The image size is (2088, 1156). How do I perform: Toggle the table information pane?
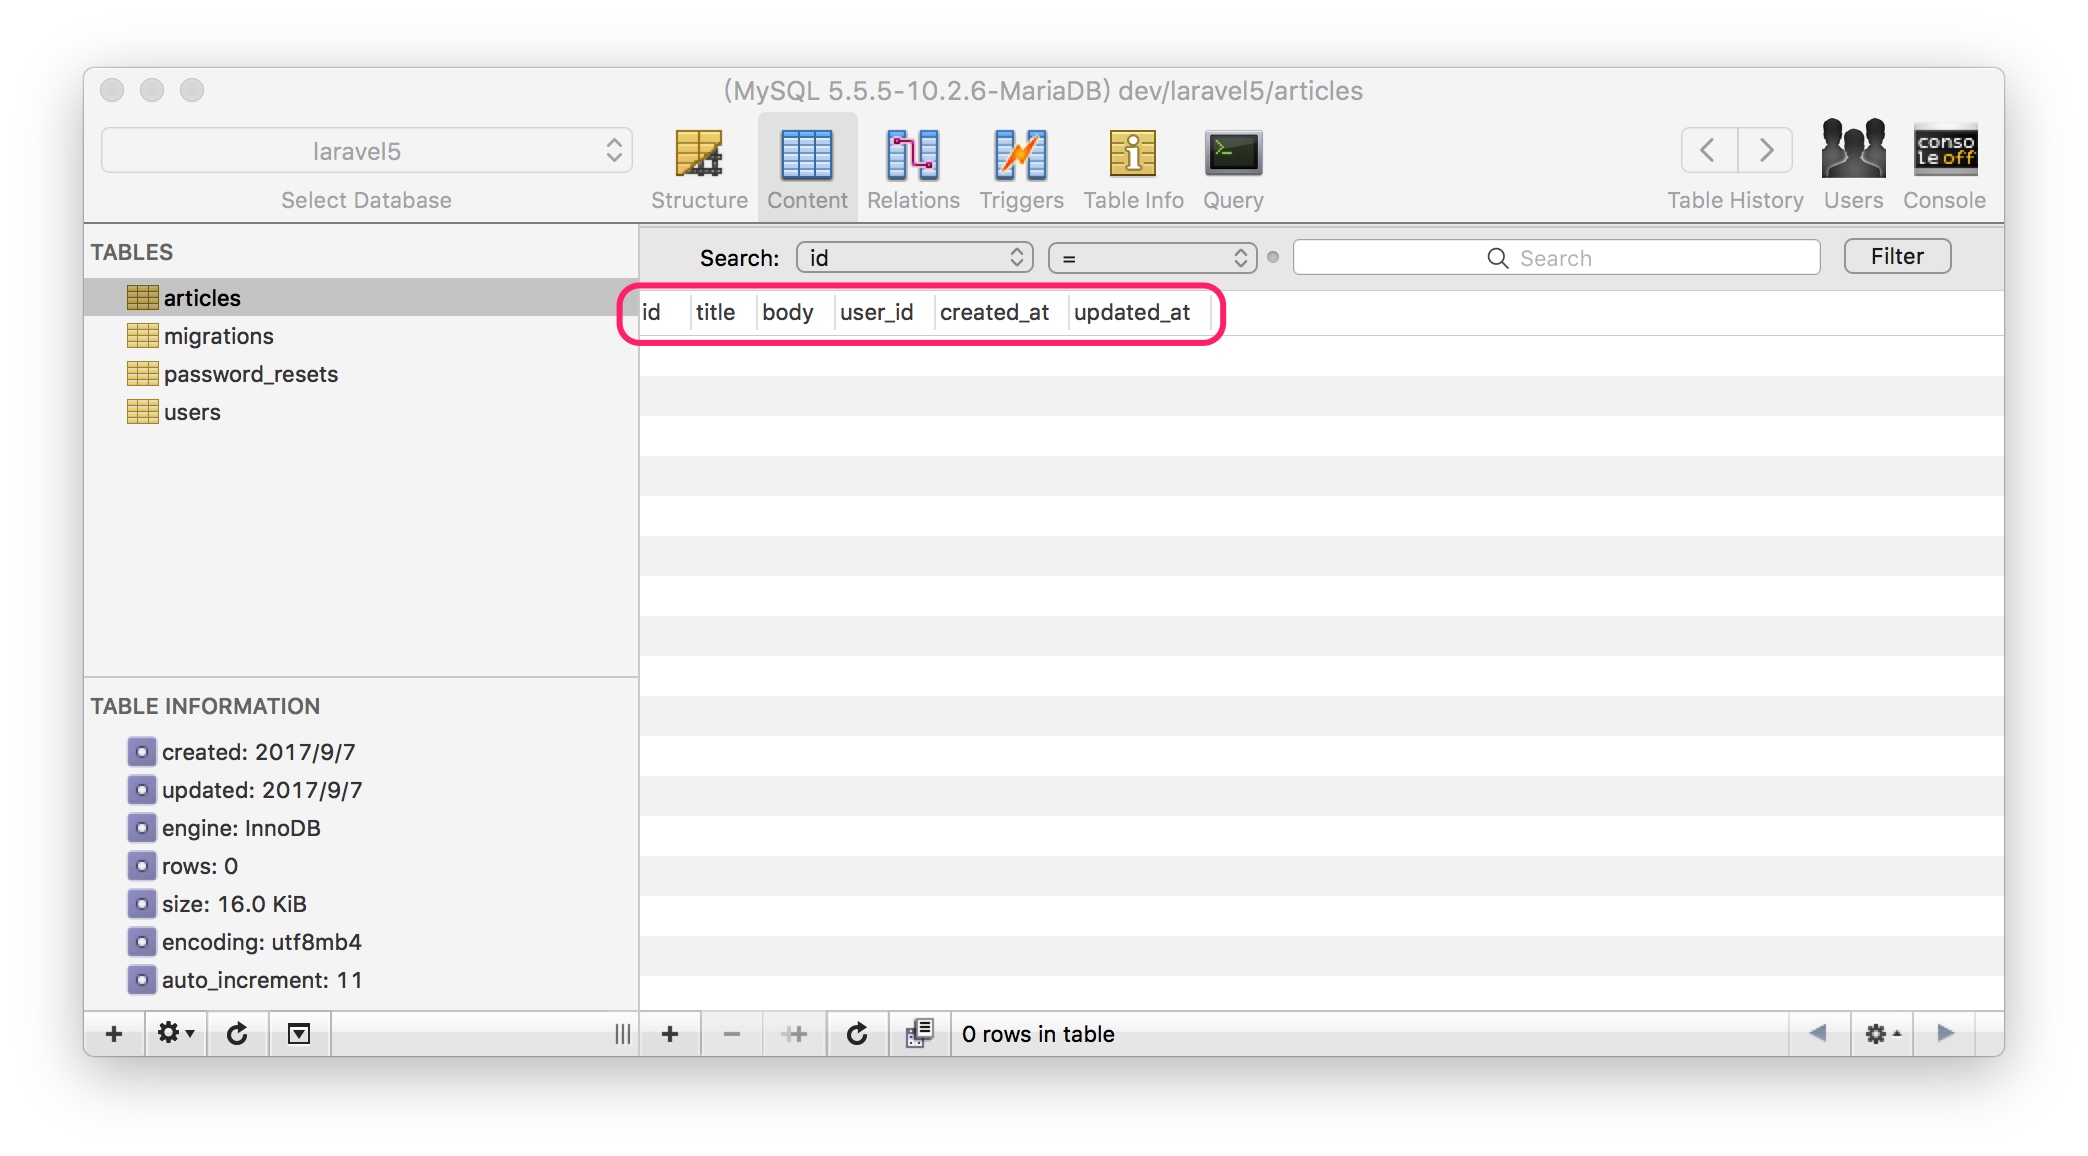299,1033
